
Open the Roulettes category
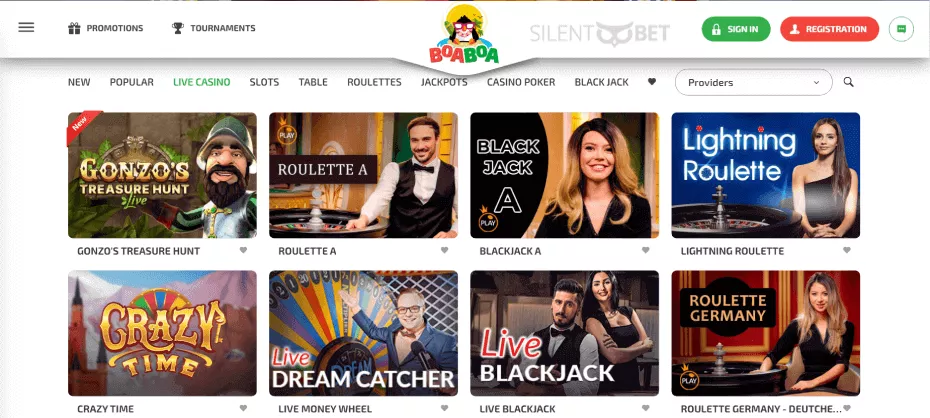point(374,82)
